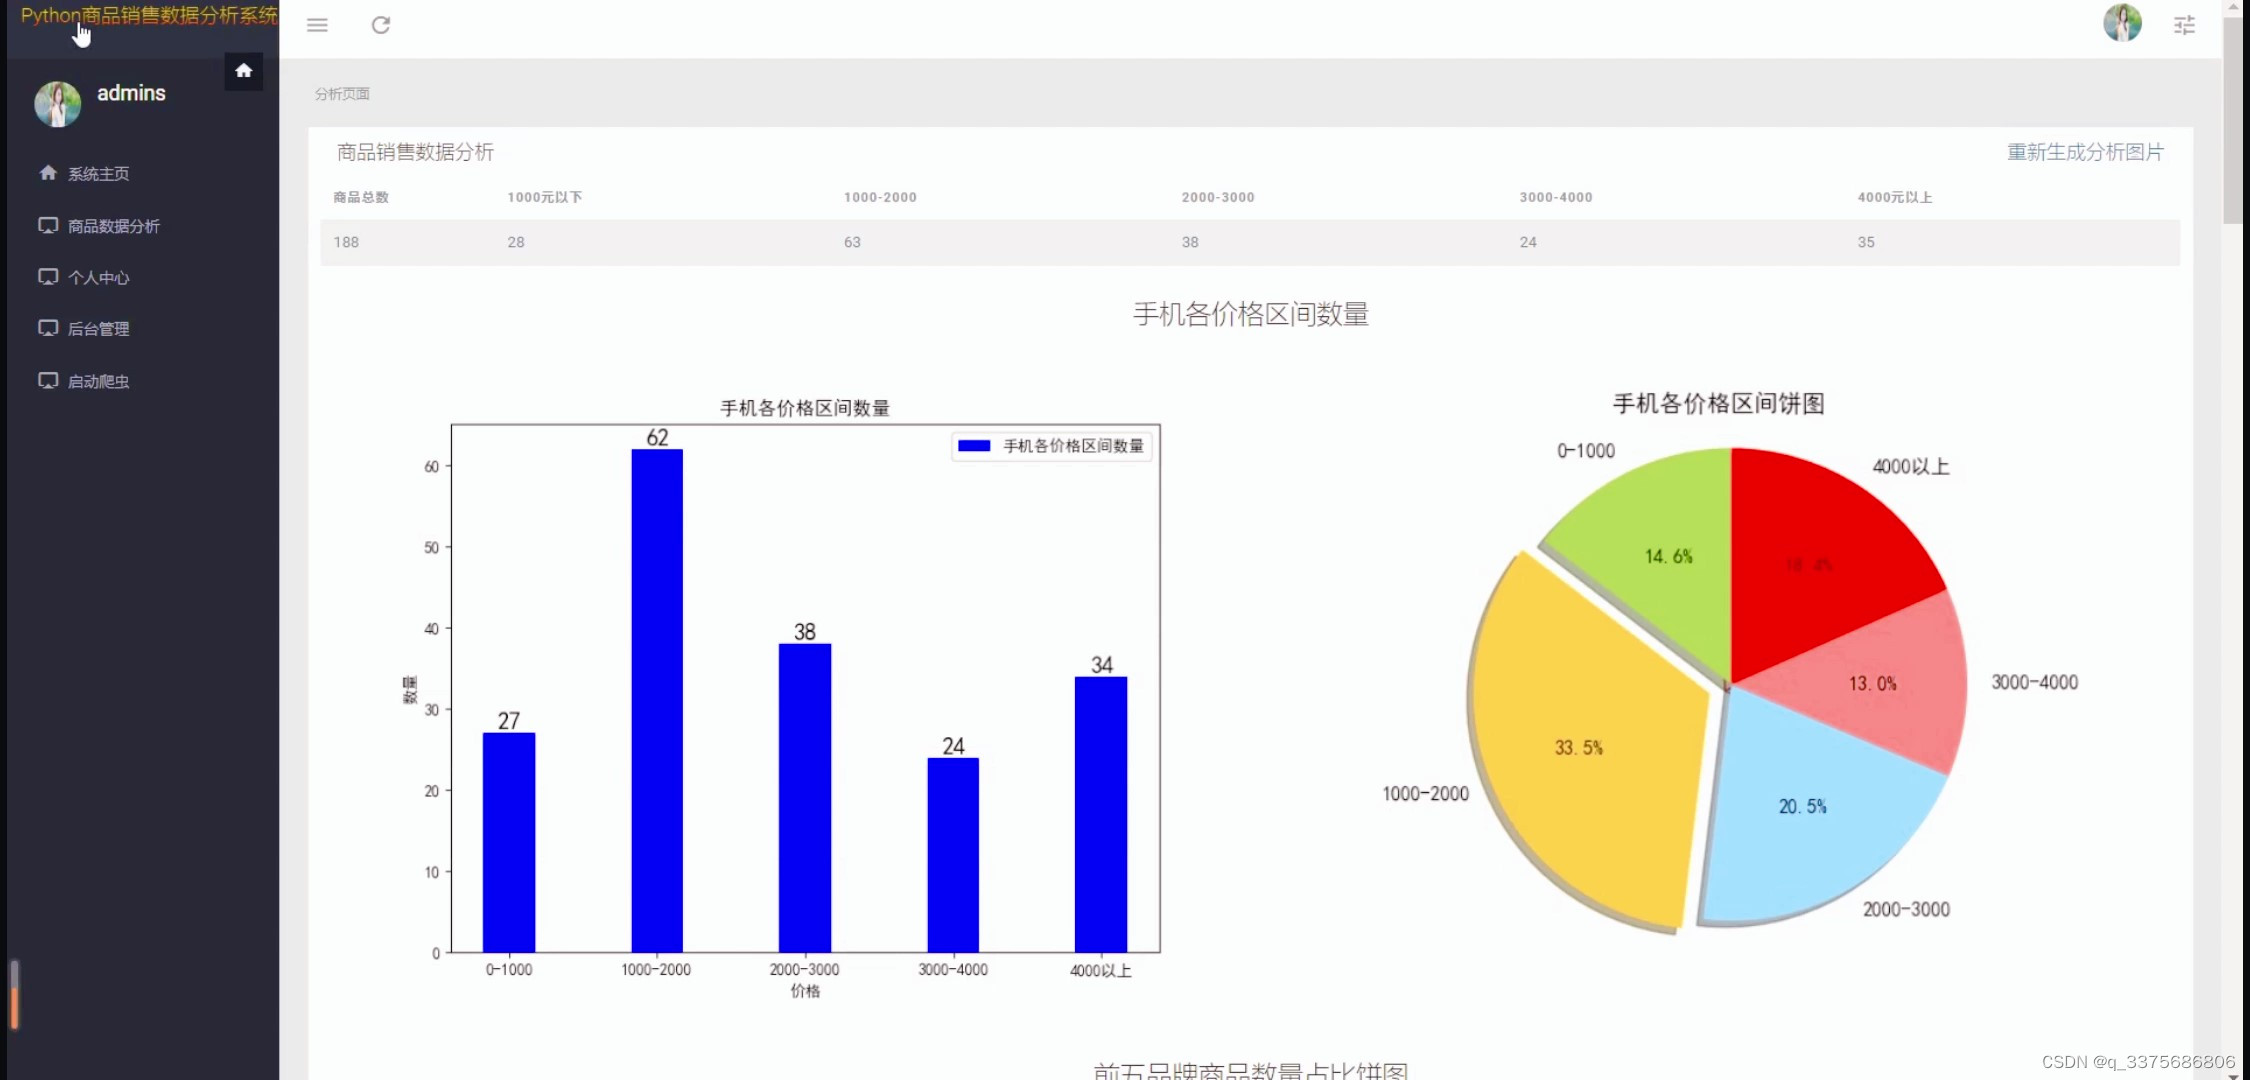Toggle the 手机各价格区间数量 chart legend
This screenshot has height=1080, width=2250.
coord(1051,446)
